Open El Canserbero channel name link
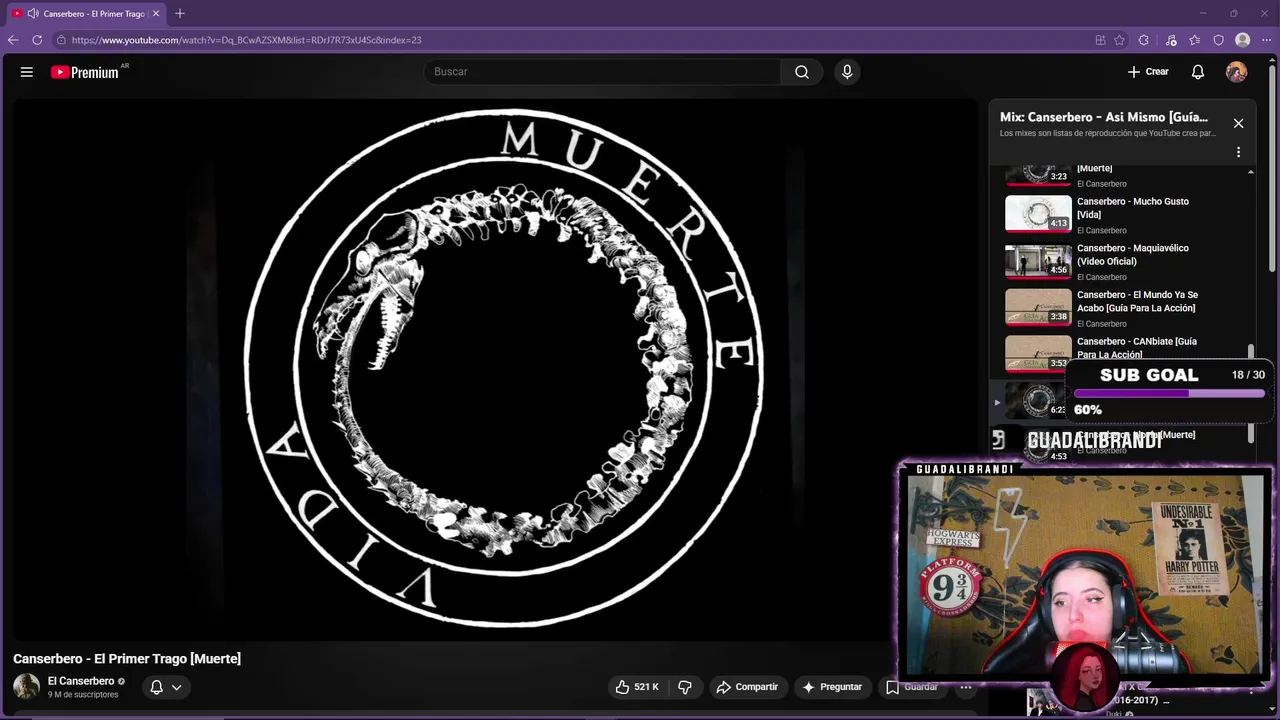This screenshot has width=1280, height=720. (81, 681)
